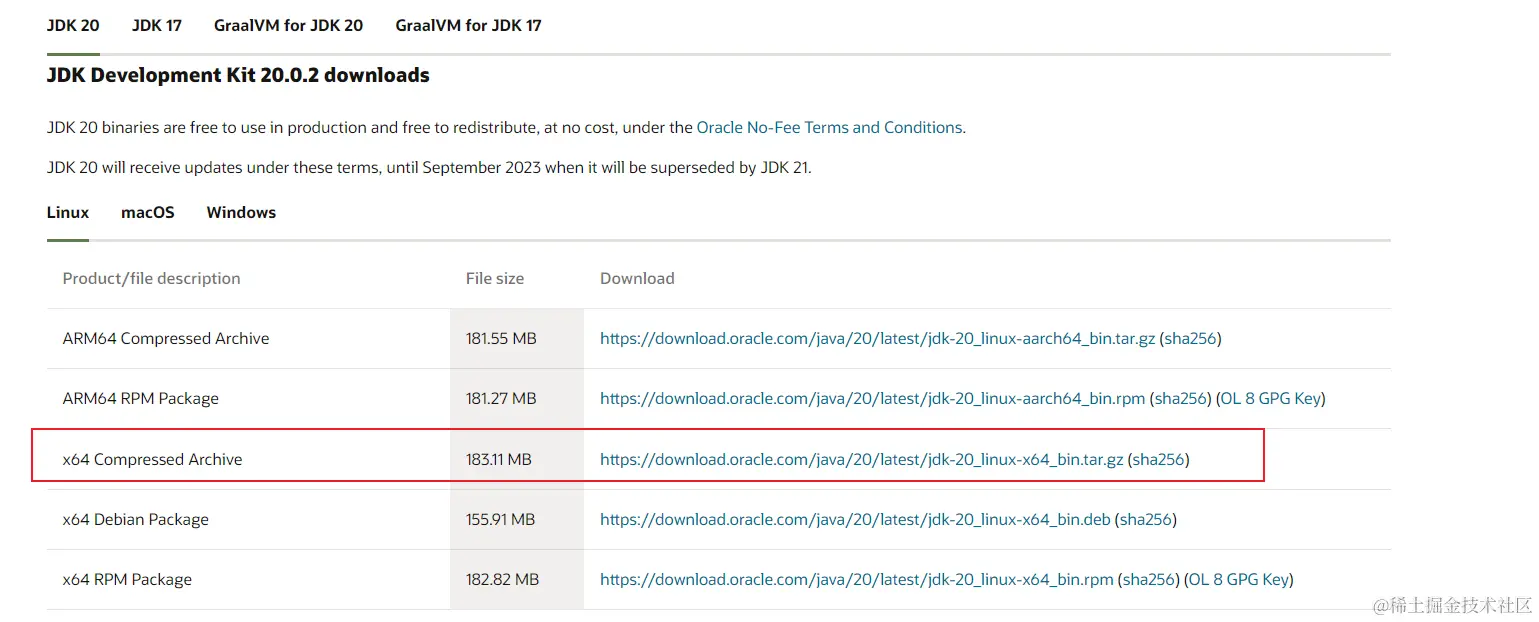Click the JDK 21 supersede notice sentence

tap(429, 167)
